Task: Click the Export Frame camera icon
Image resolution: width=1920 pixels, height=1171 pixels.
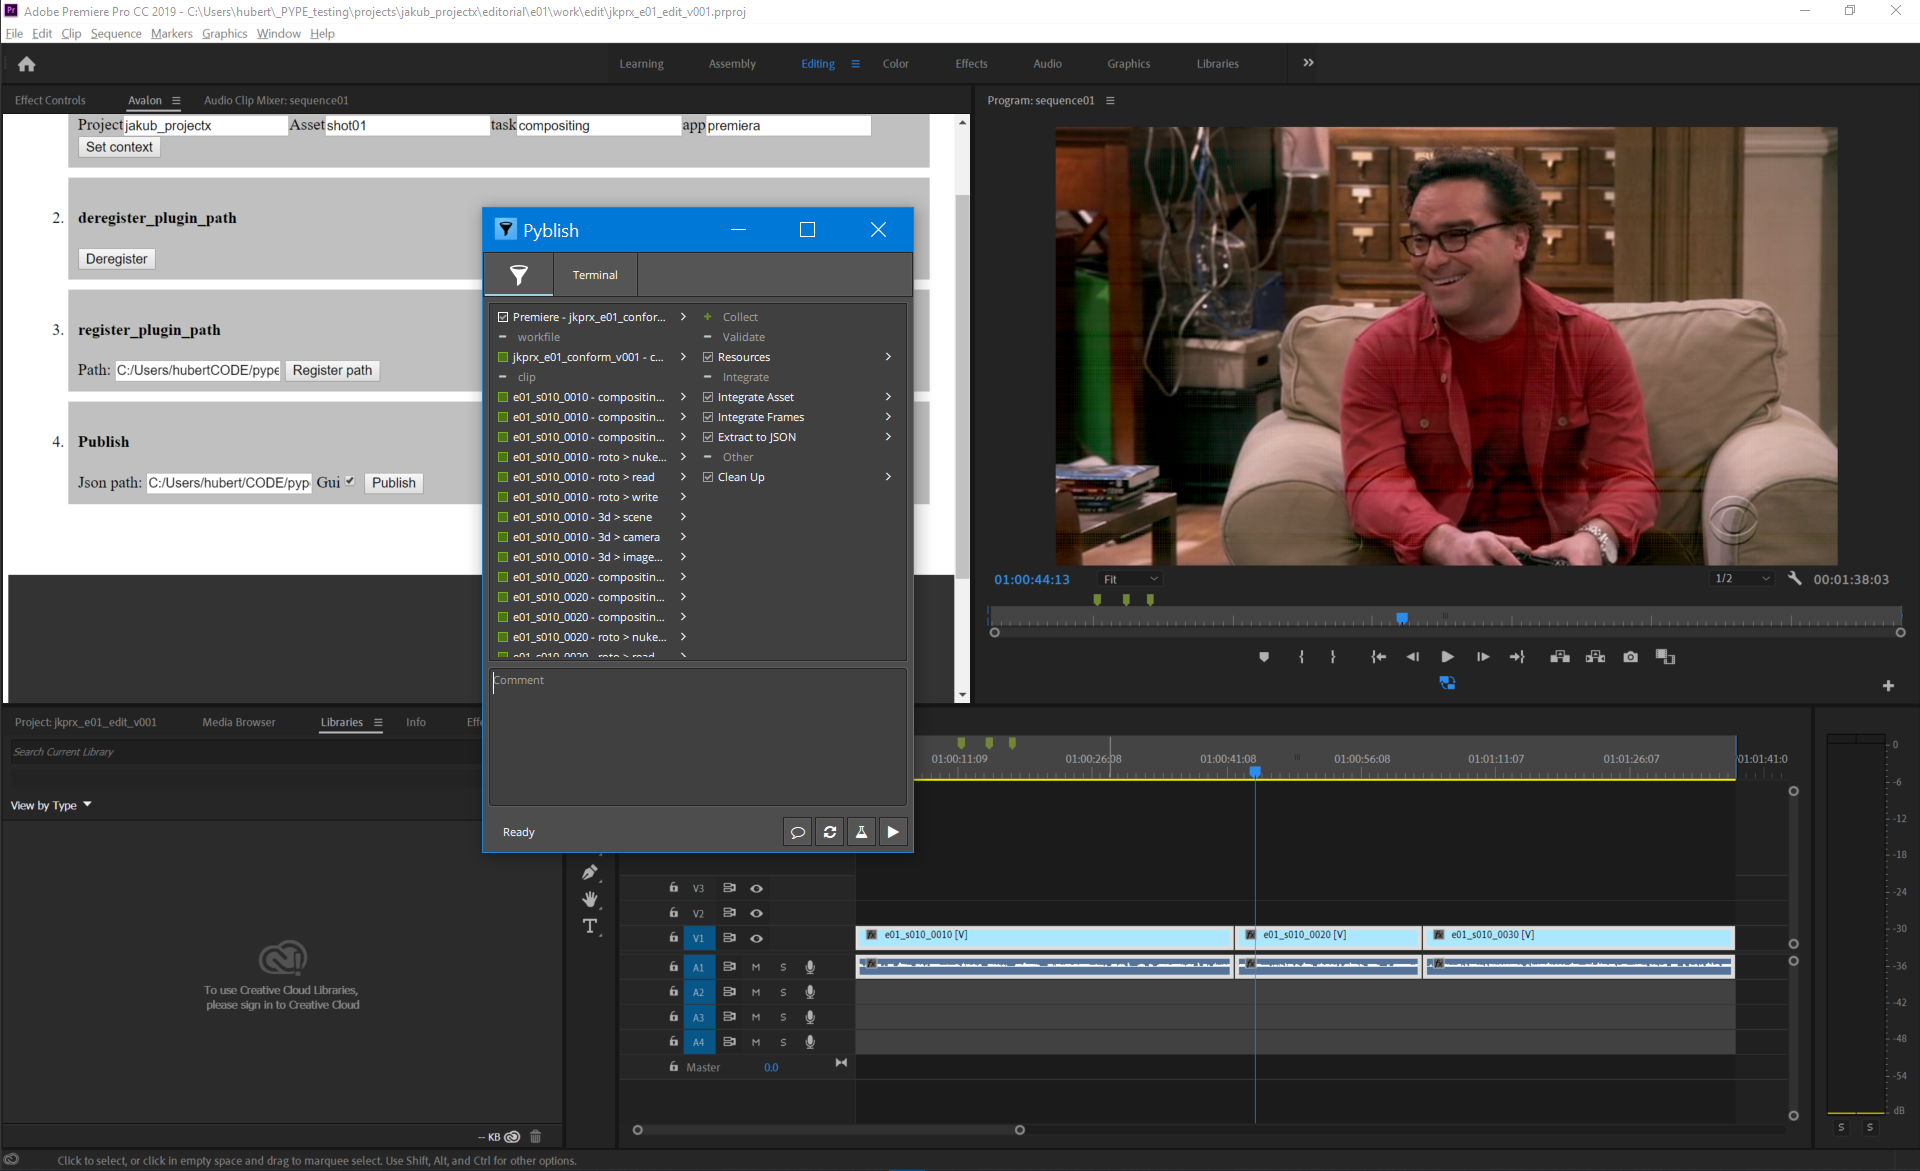Action: pyautogui.click(x=1630, y=657)
